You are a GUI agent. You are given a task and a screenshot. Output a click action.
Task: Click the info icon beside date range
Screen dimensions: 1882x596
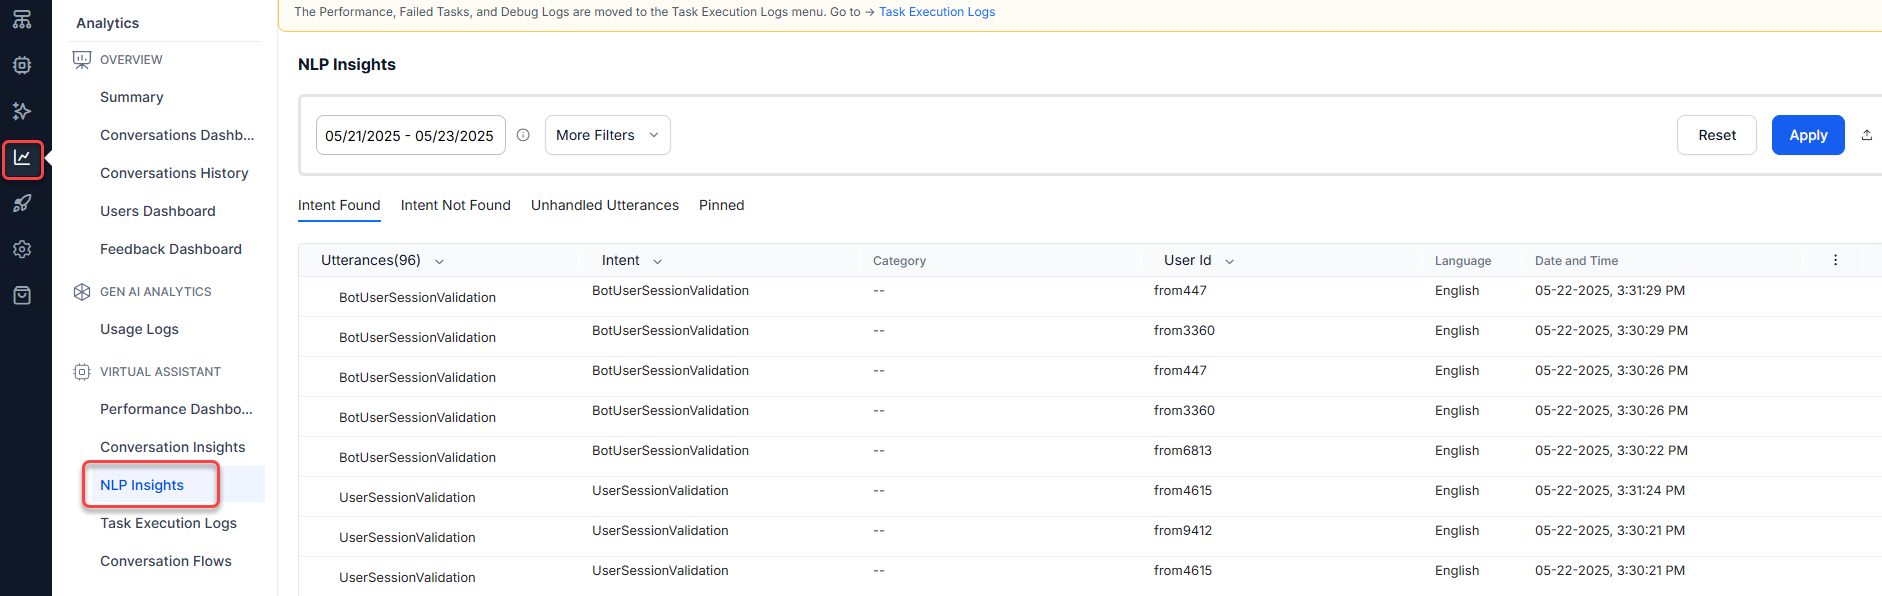[523, 135]
